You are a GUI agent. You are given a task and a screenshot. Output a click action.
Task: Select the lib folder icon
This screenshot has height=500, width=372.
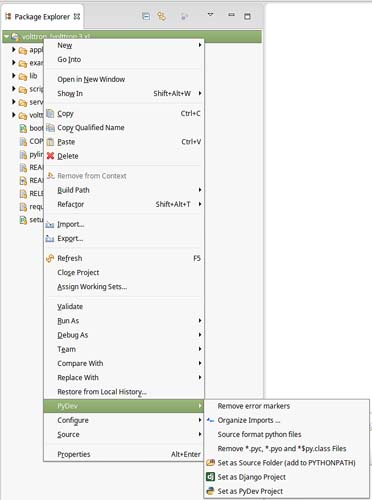(x=23, y=77)
